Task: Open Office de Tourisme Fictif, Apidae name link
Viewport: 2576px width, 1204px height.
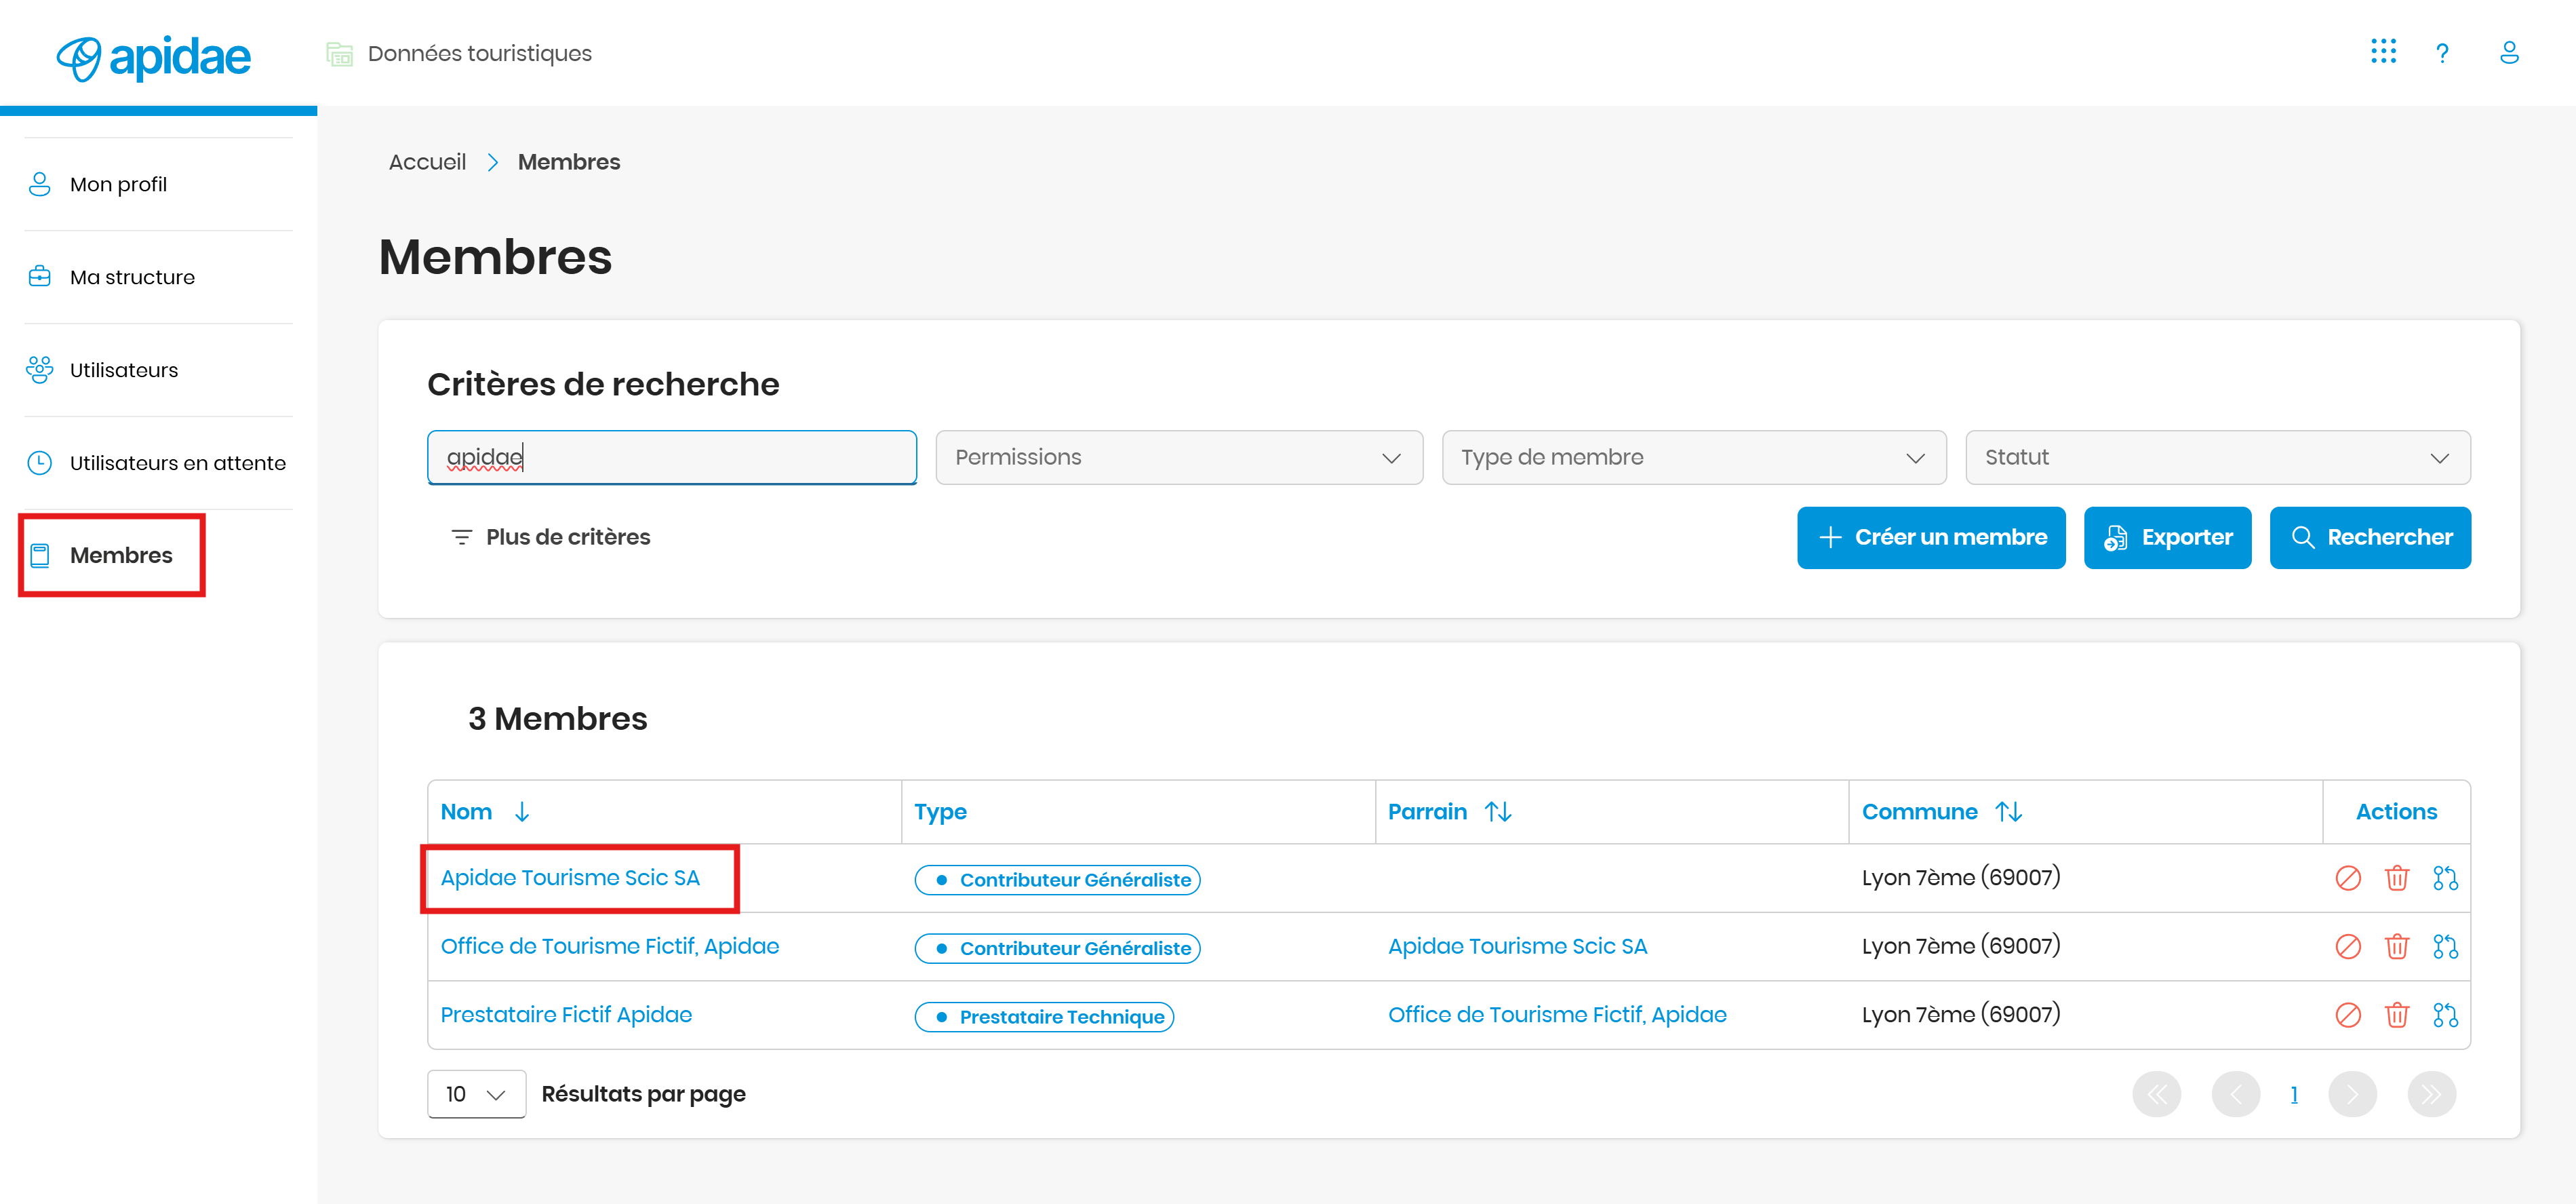Action: [x=610, y=946]
